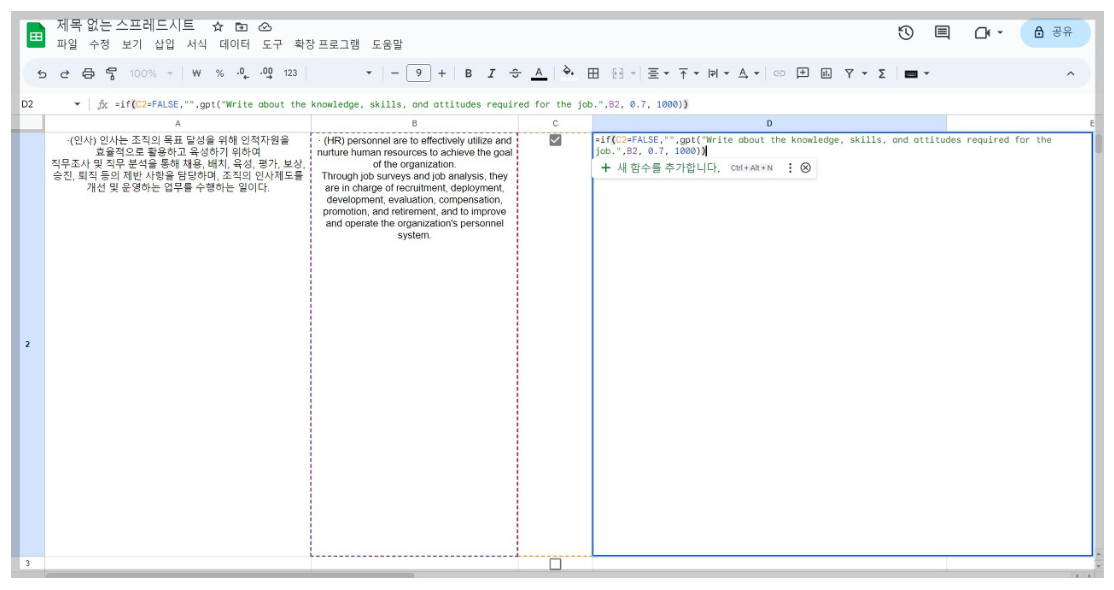1114x590 pixels.
Task: Open the comments panel icon
Action: (x=942, y=33)
